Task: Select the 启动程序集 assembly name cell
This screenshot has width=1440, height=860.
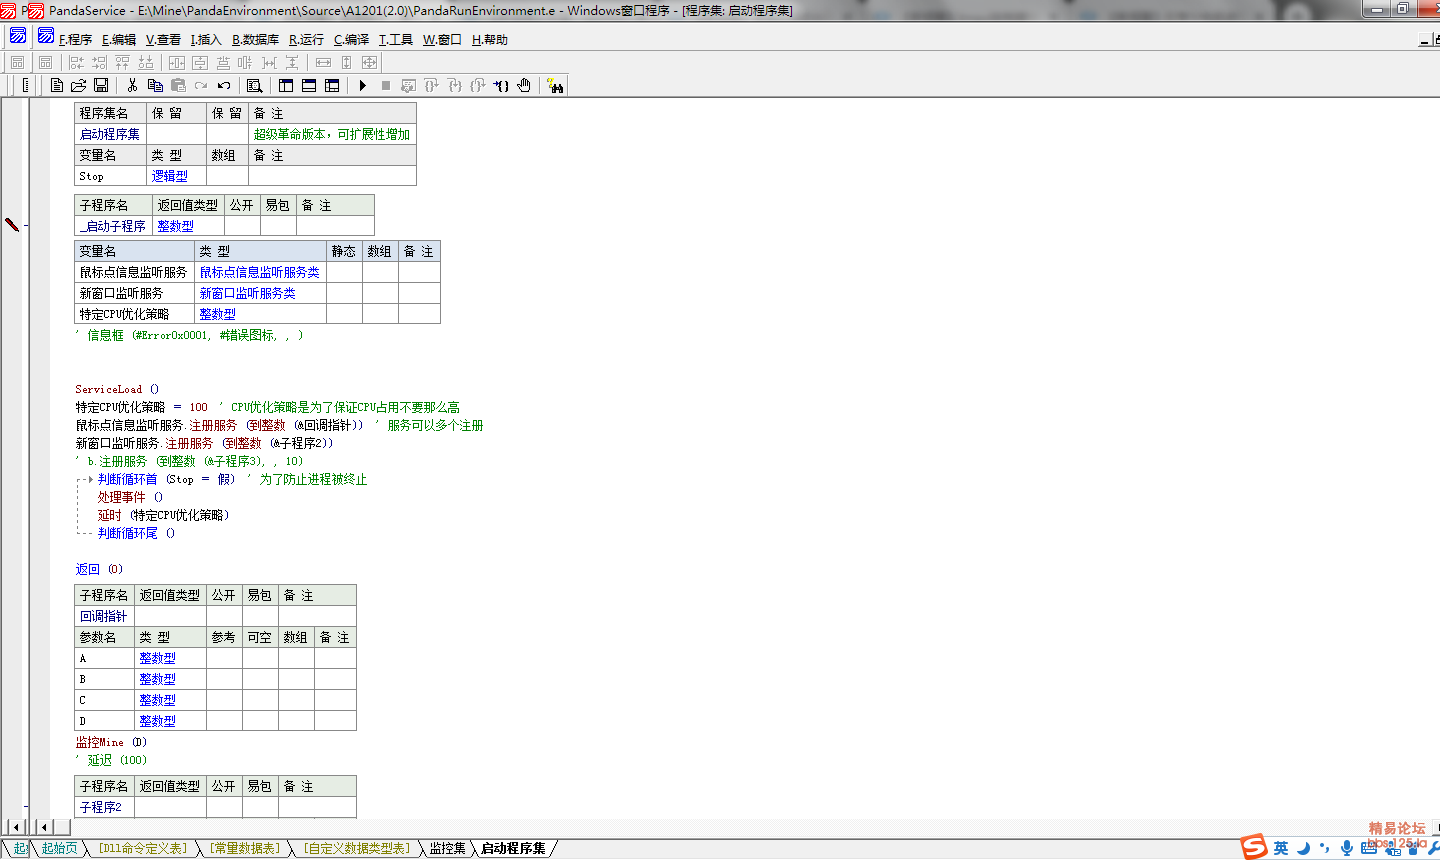Action: coord(110,134)
